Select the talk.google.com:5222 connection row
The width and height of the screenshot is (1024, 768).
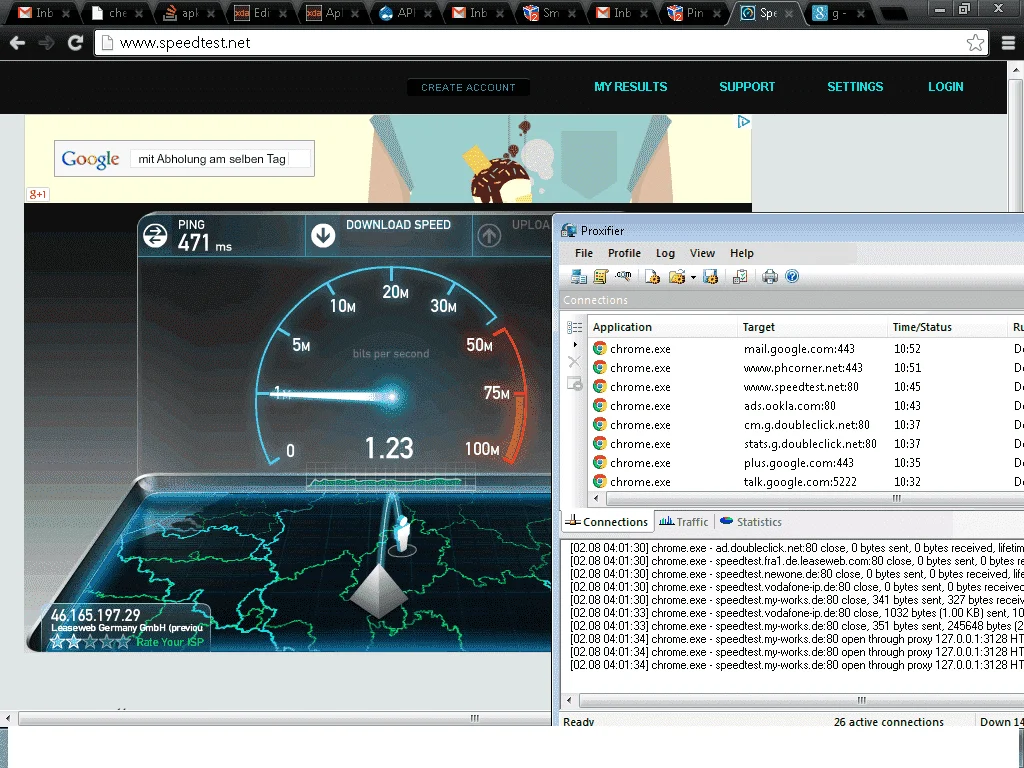[x=805, y=482]
